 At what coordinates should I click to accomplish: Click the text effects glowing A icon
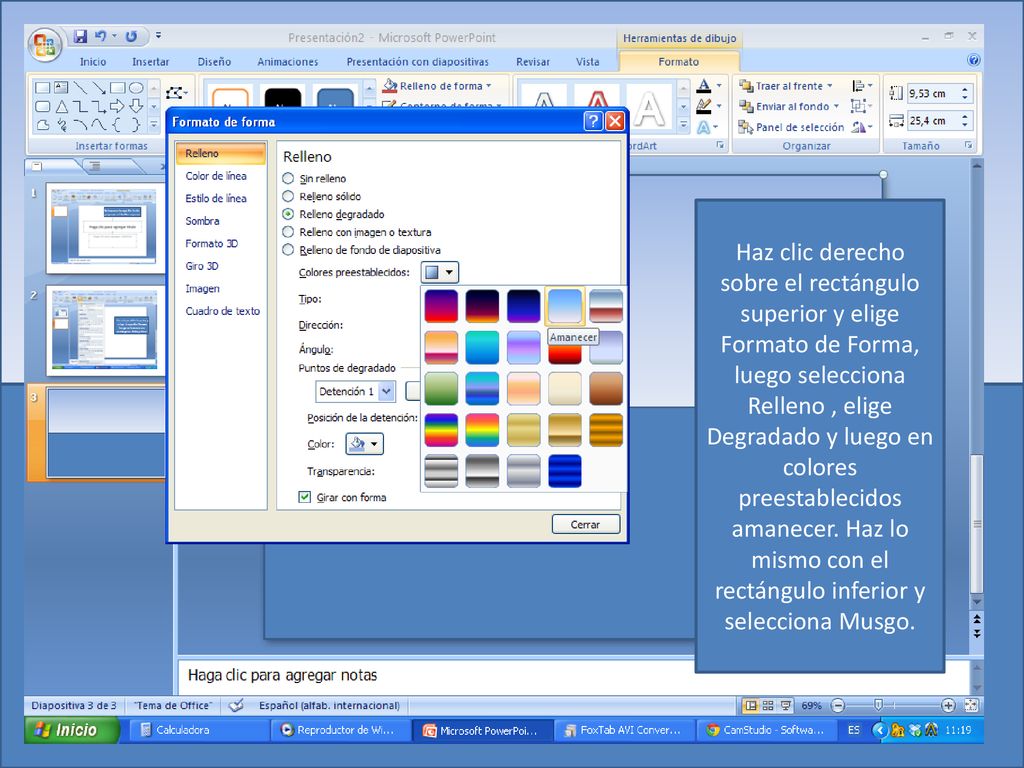click(703, 127)
